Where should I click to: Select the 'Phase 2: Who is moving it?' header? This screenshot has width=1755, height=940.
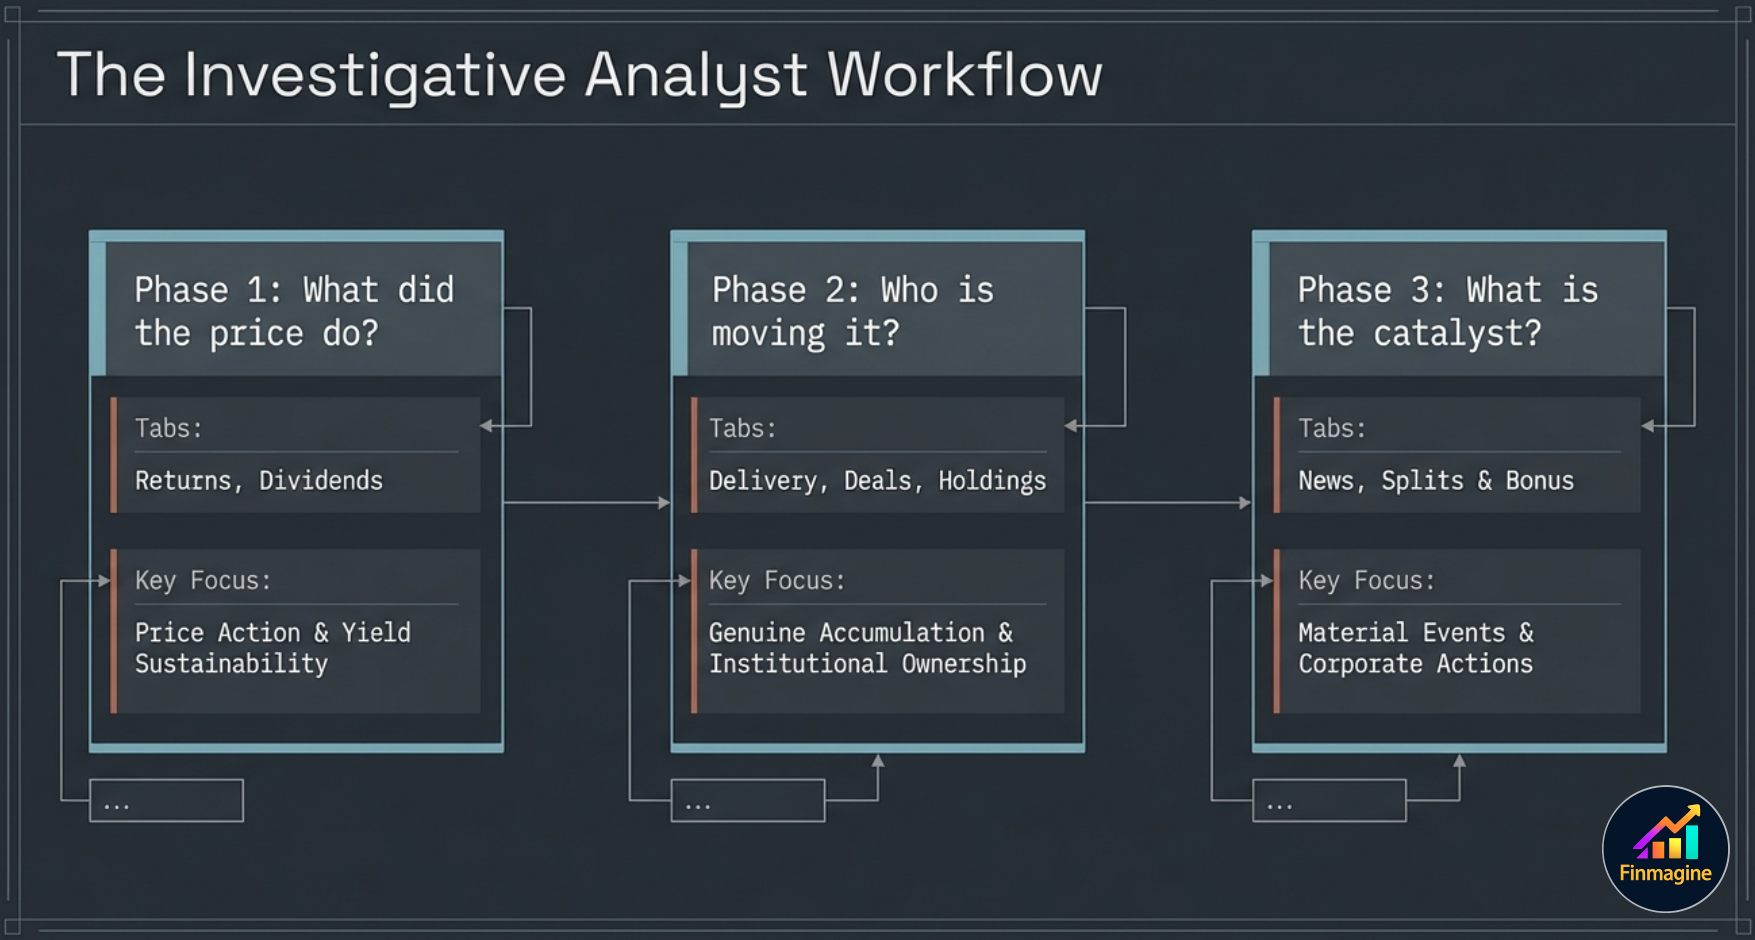tap(878, 311)
